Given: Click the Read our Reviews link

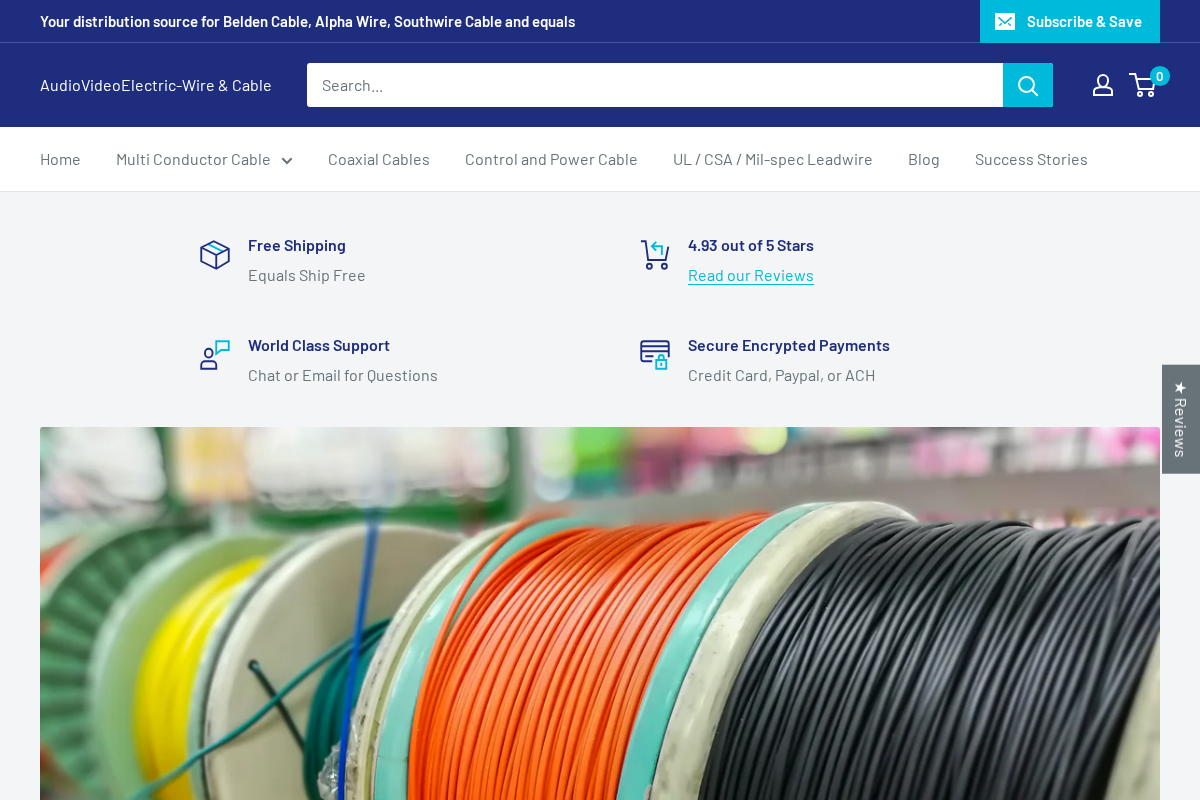Looking at the screenshot, I should tap(750, 275).
